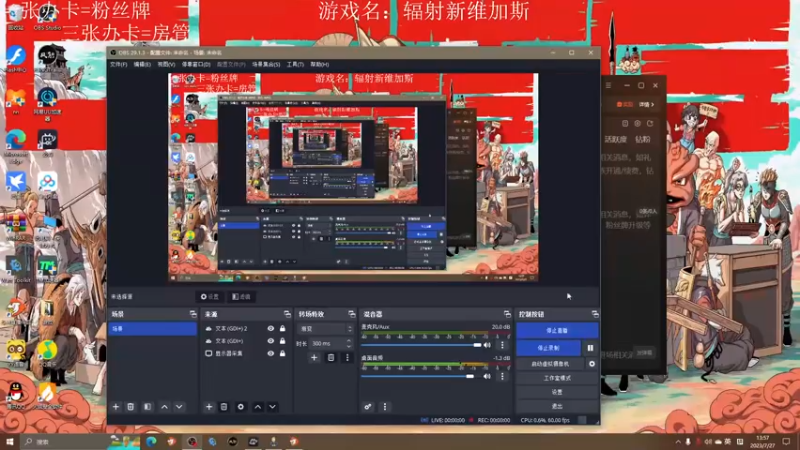Hide the 显示器采集 source
800x450 pixels.
[270, 353]
